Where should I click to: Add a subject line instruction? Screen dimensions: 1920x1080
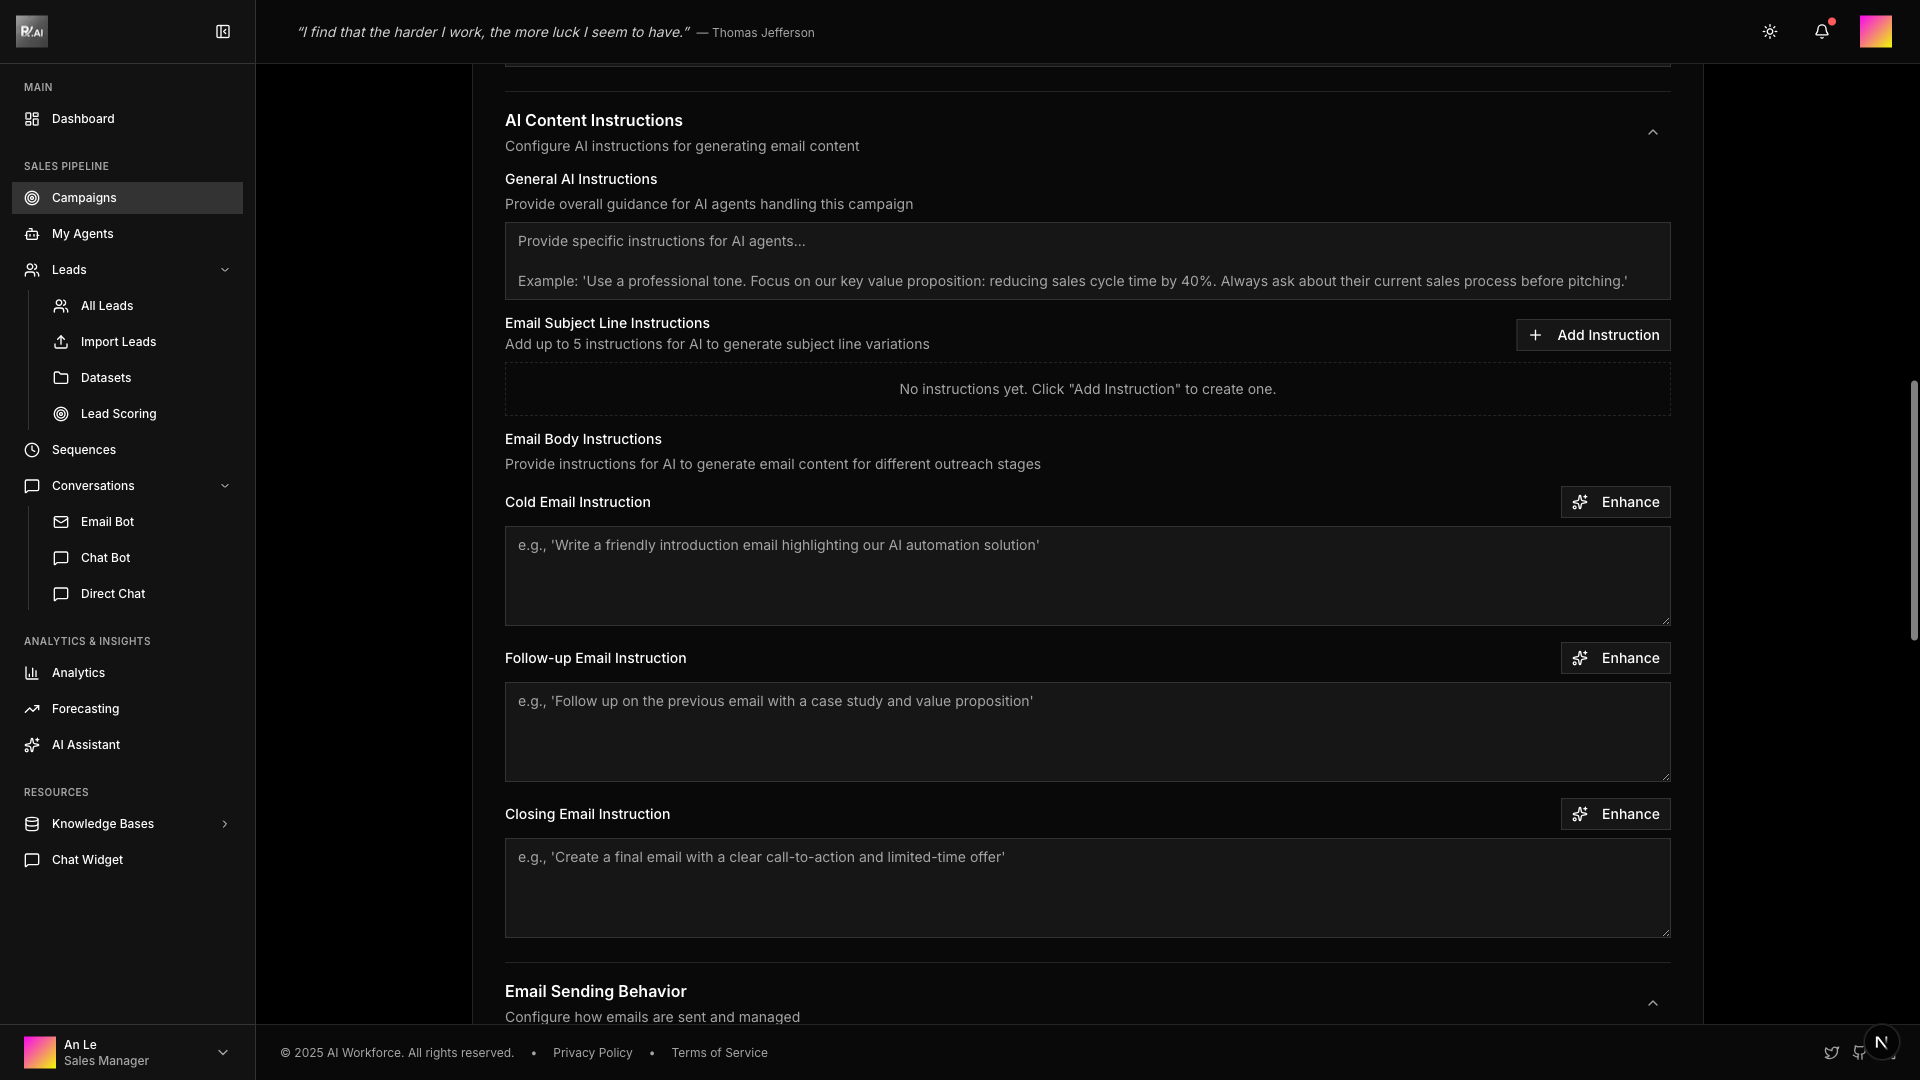point(1593,335)
